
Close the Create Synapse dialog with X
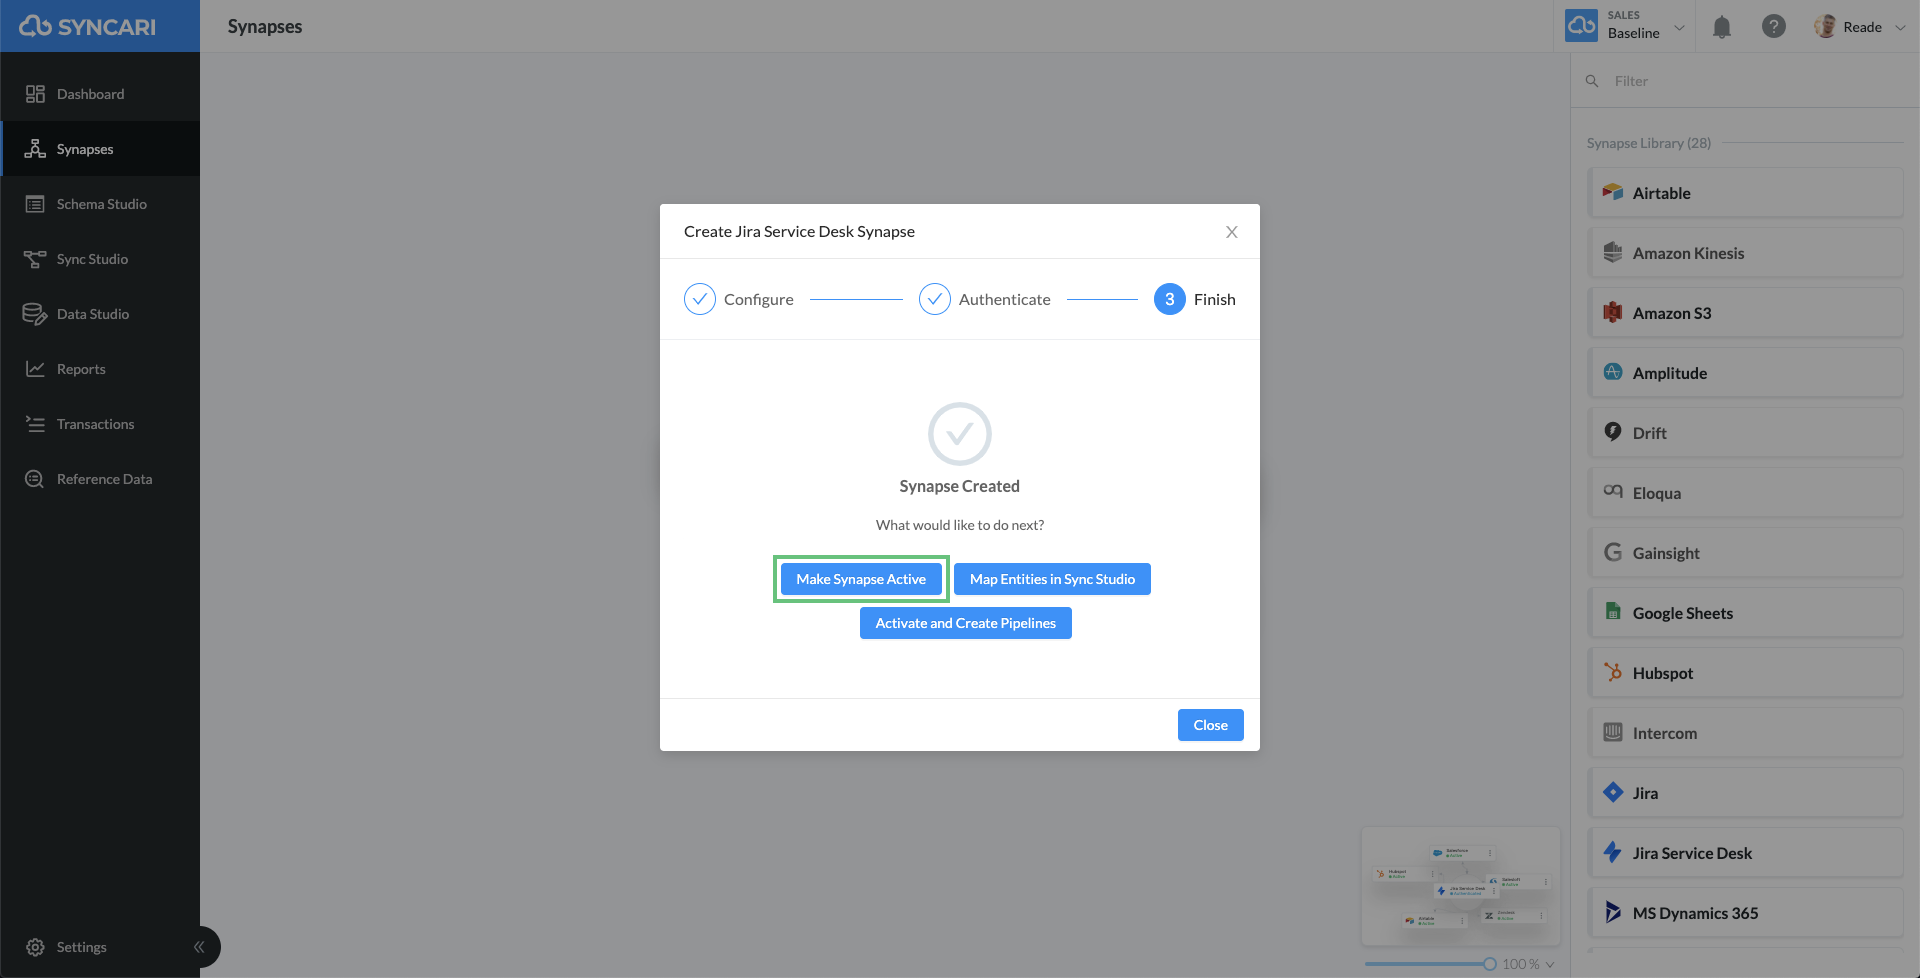tap(1232, 232)
